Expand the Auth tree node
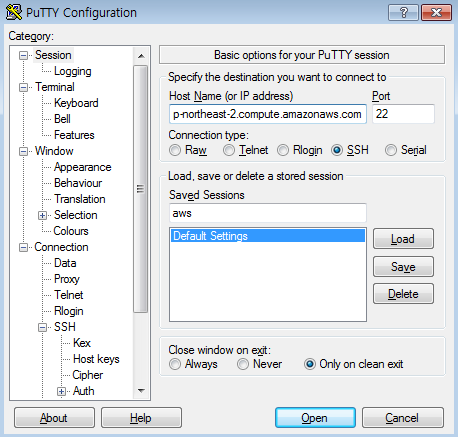Viewport: 458px width, 437px height. 61,391
